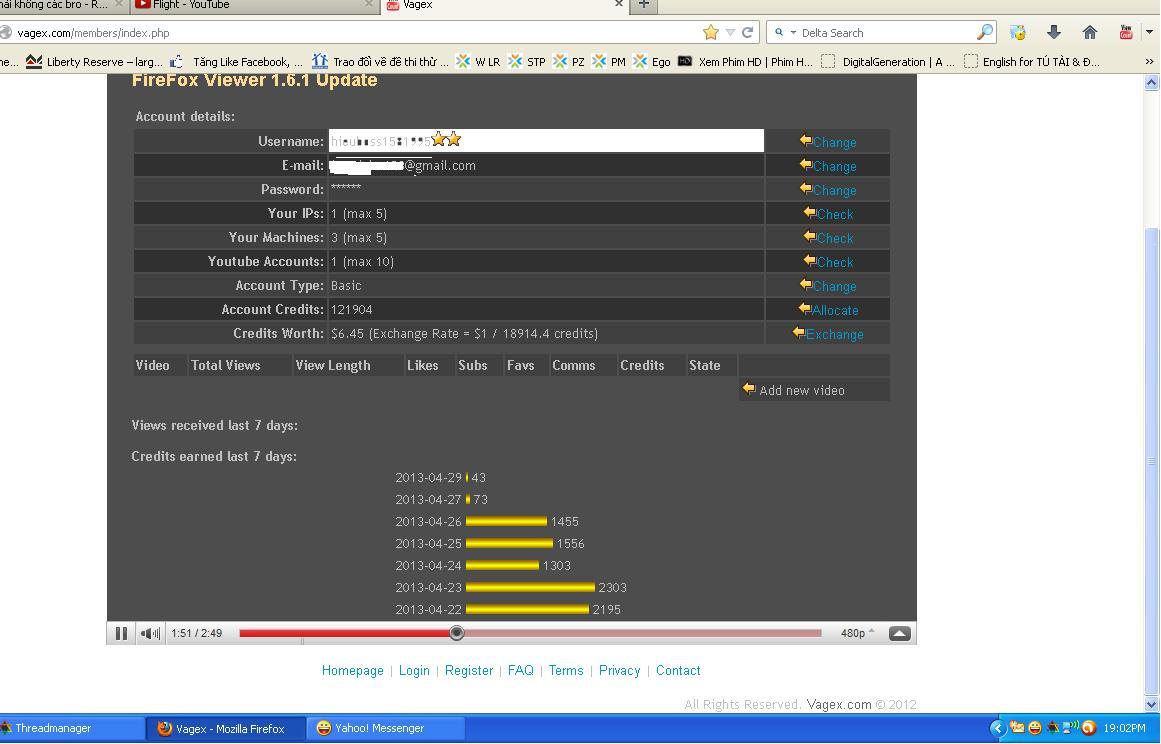This screenshot has width=1161, height=744.
Task: Click the search magnifier in Delta Search
Action: click(x=985, y=32)
